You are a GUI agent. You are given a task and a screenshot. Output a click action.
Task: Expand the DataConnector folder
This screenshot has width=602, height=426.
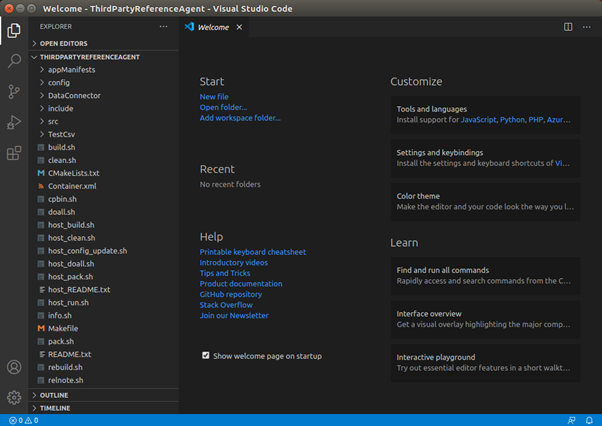pos(104,96)
